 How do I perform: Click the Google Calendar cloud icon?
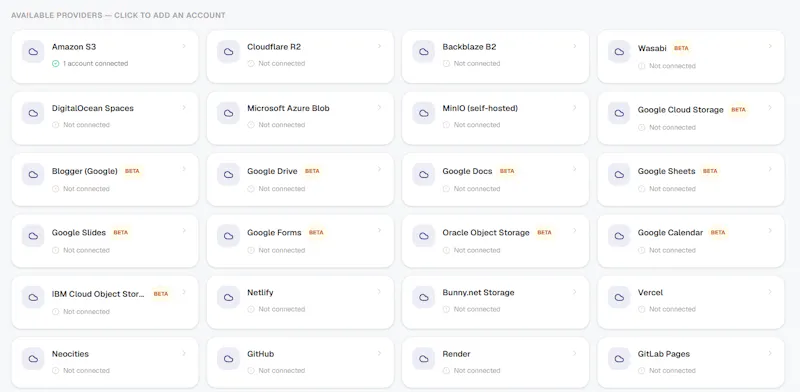pyautogui.click(x=619, y=236)
